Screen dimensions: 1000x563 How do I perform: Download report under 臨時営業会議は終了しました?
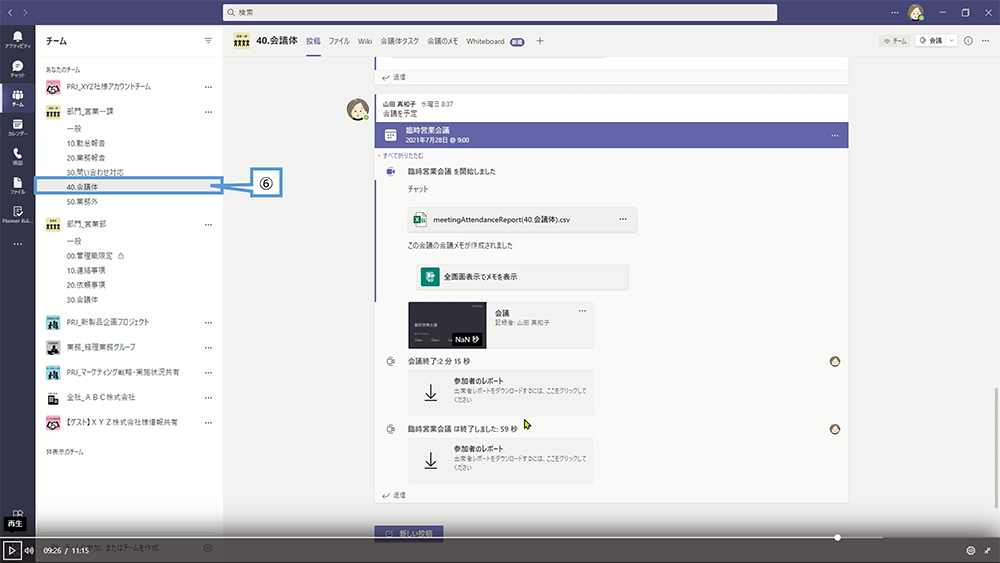501,460
